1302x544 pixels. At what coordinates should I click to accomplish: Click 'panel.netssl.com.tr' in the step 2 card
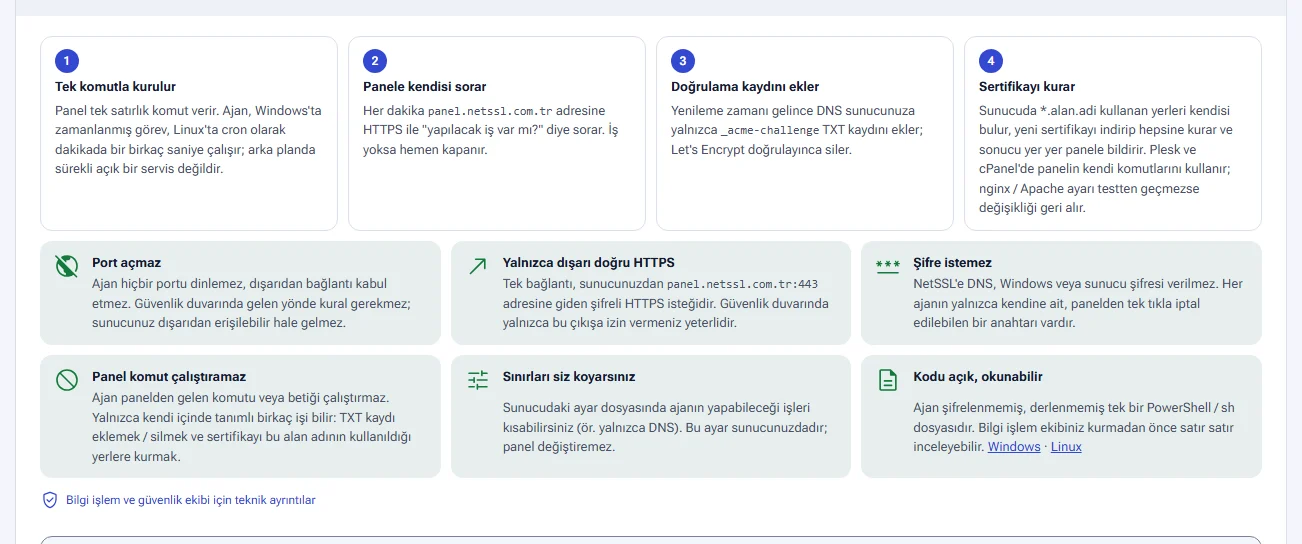coord(490,111)
